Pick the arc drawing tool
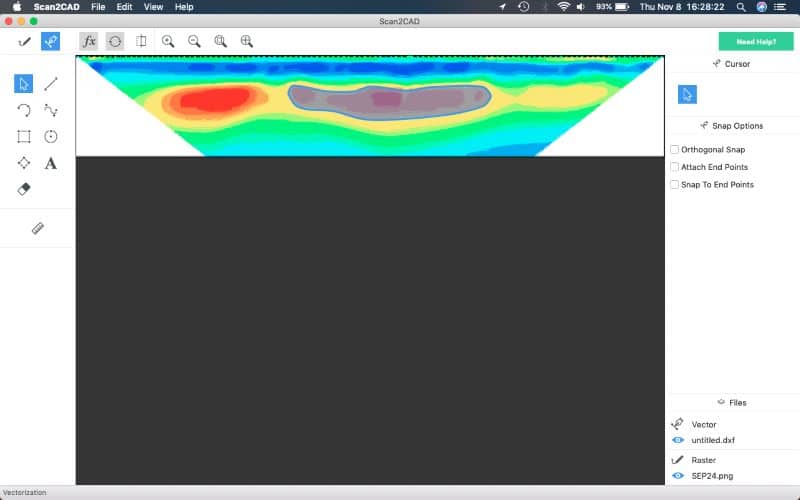800x500 pixels. pyautogui.click(x=24, y=110)
